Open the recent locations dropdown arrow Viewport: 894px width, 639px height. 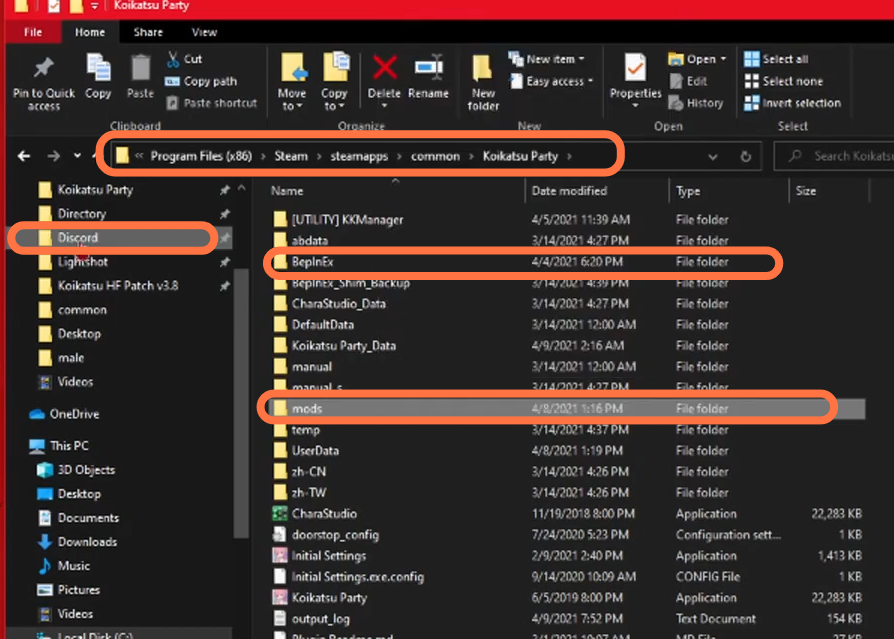[77, 156]
